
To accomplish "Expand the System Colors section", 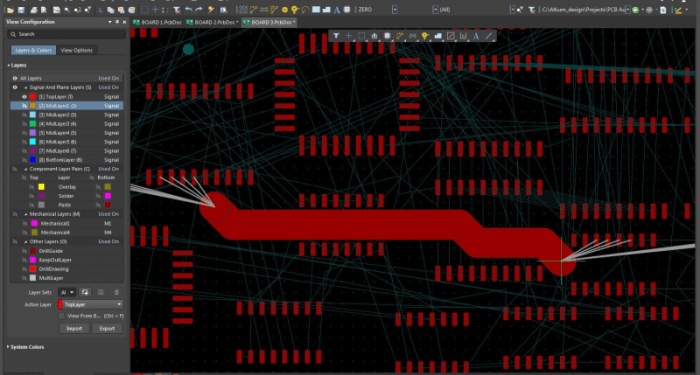I will (x=8, y=347).
